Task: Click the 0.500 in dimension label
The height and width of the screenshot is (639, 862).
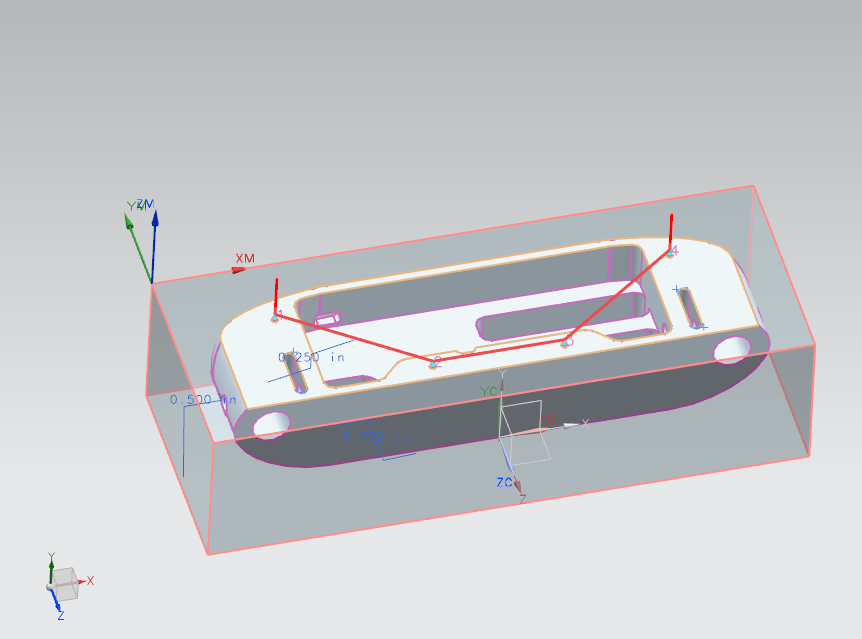Action: [203, 400]
